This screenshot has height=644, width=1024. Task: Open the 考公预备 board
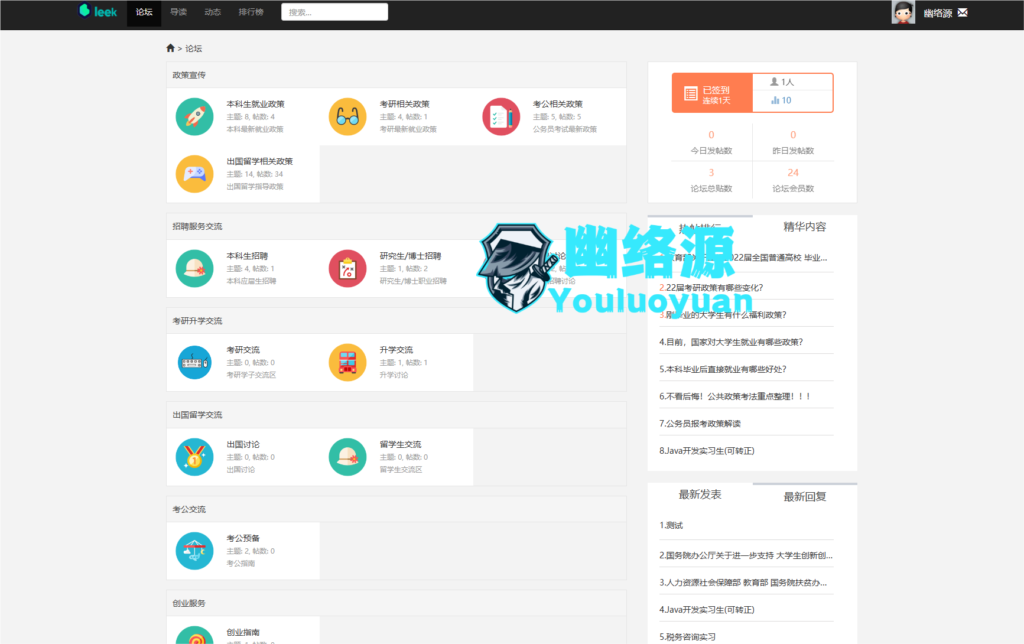tap(243, 538)
